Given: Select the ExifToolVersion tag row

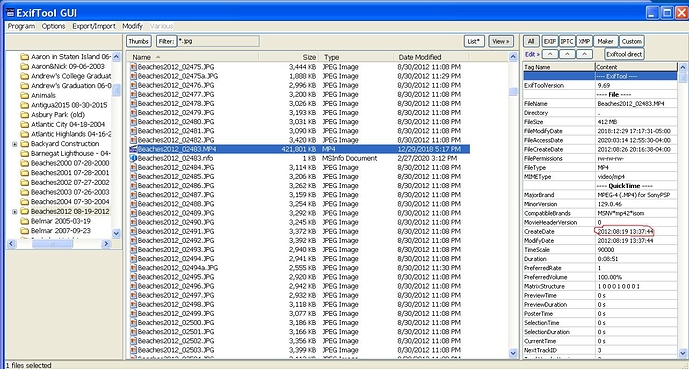Looking at the screenshot, I should [x=600, y=85].
